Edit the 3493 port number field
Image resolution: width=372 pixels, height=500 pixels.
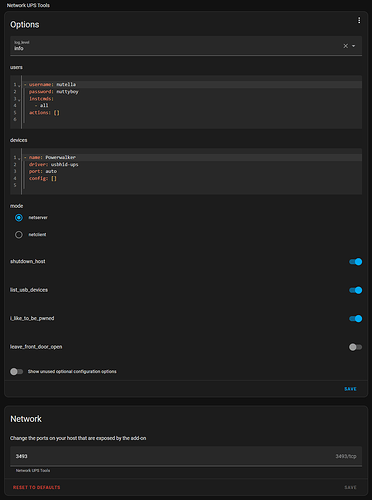pos(186,456)
